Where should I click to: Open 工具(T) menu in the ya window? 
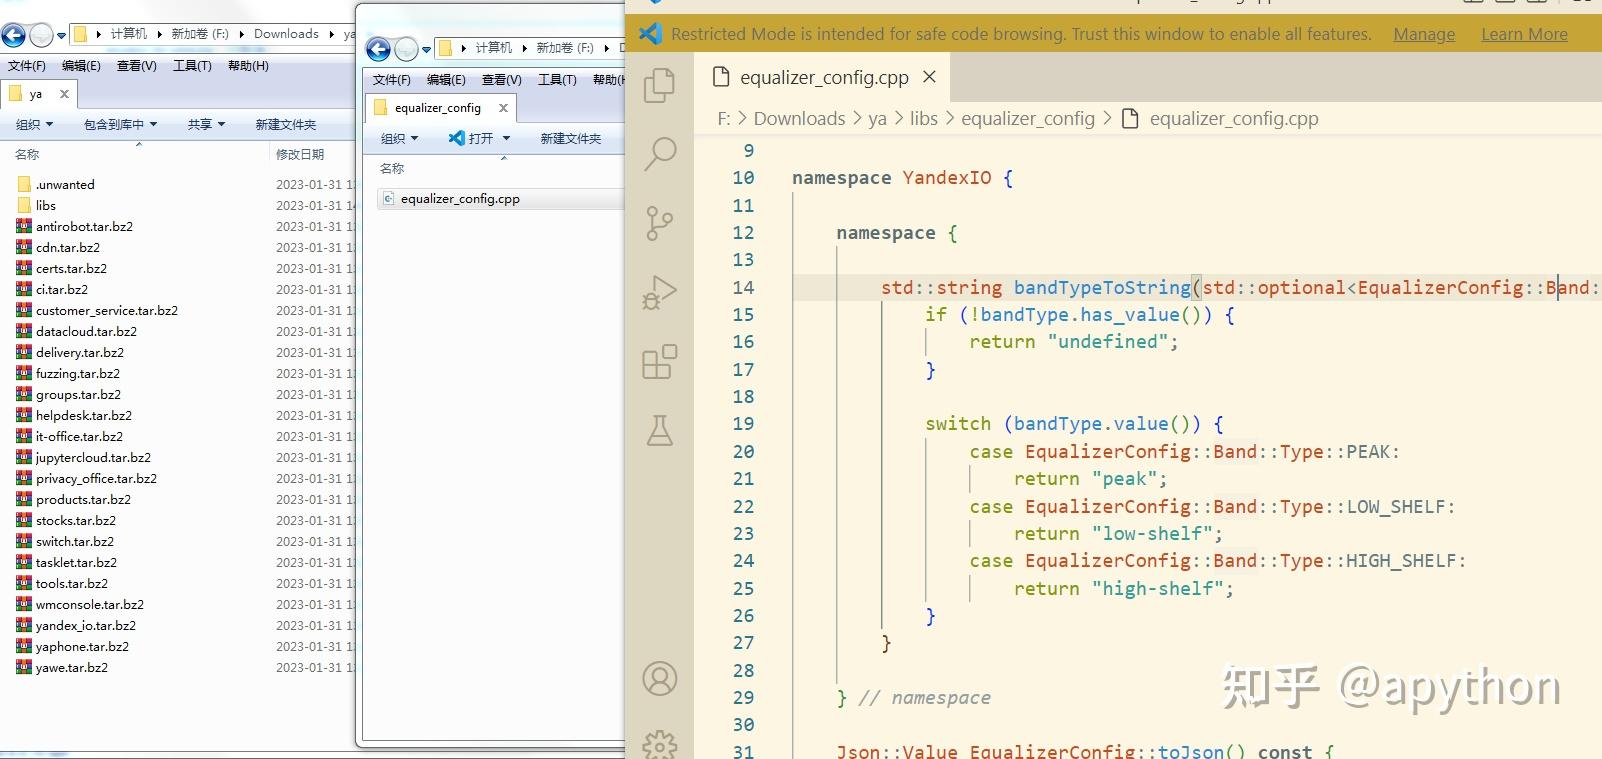click(192, 66)
